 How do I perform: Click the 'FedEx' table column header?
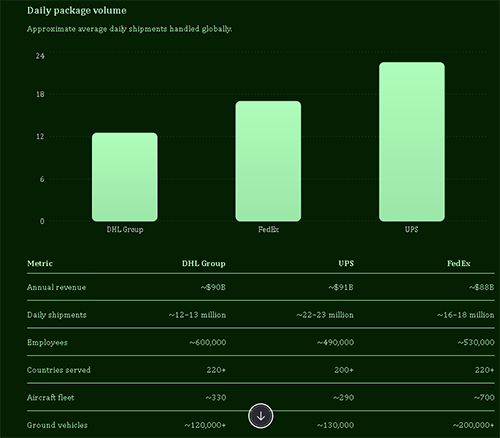(x=459, y=263)
